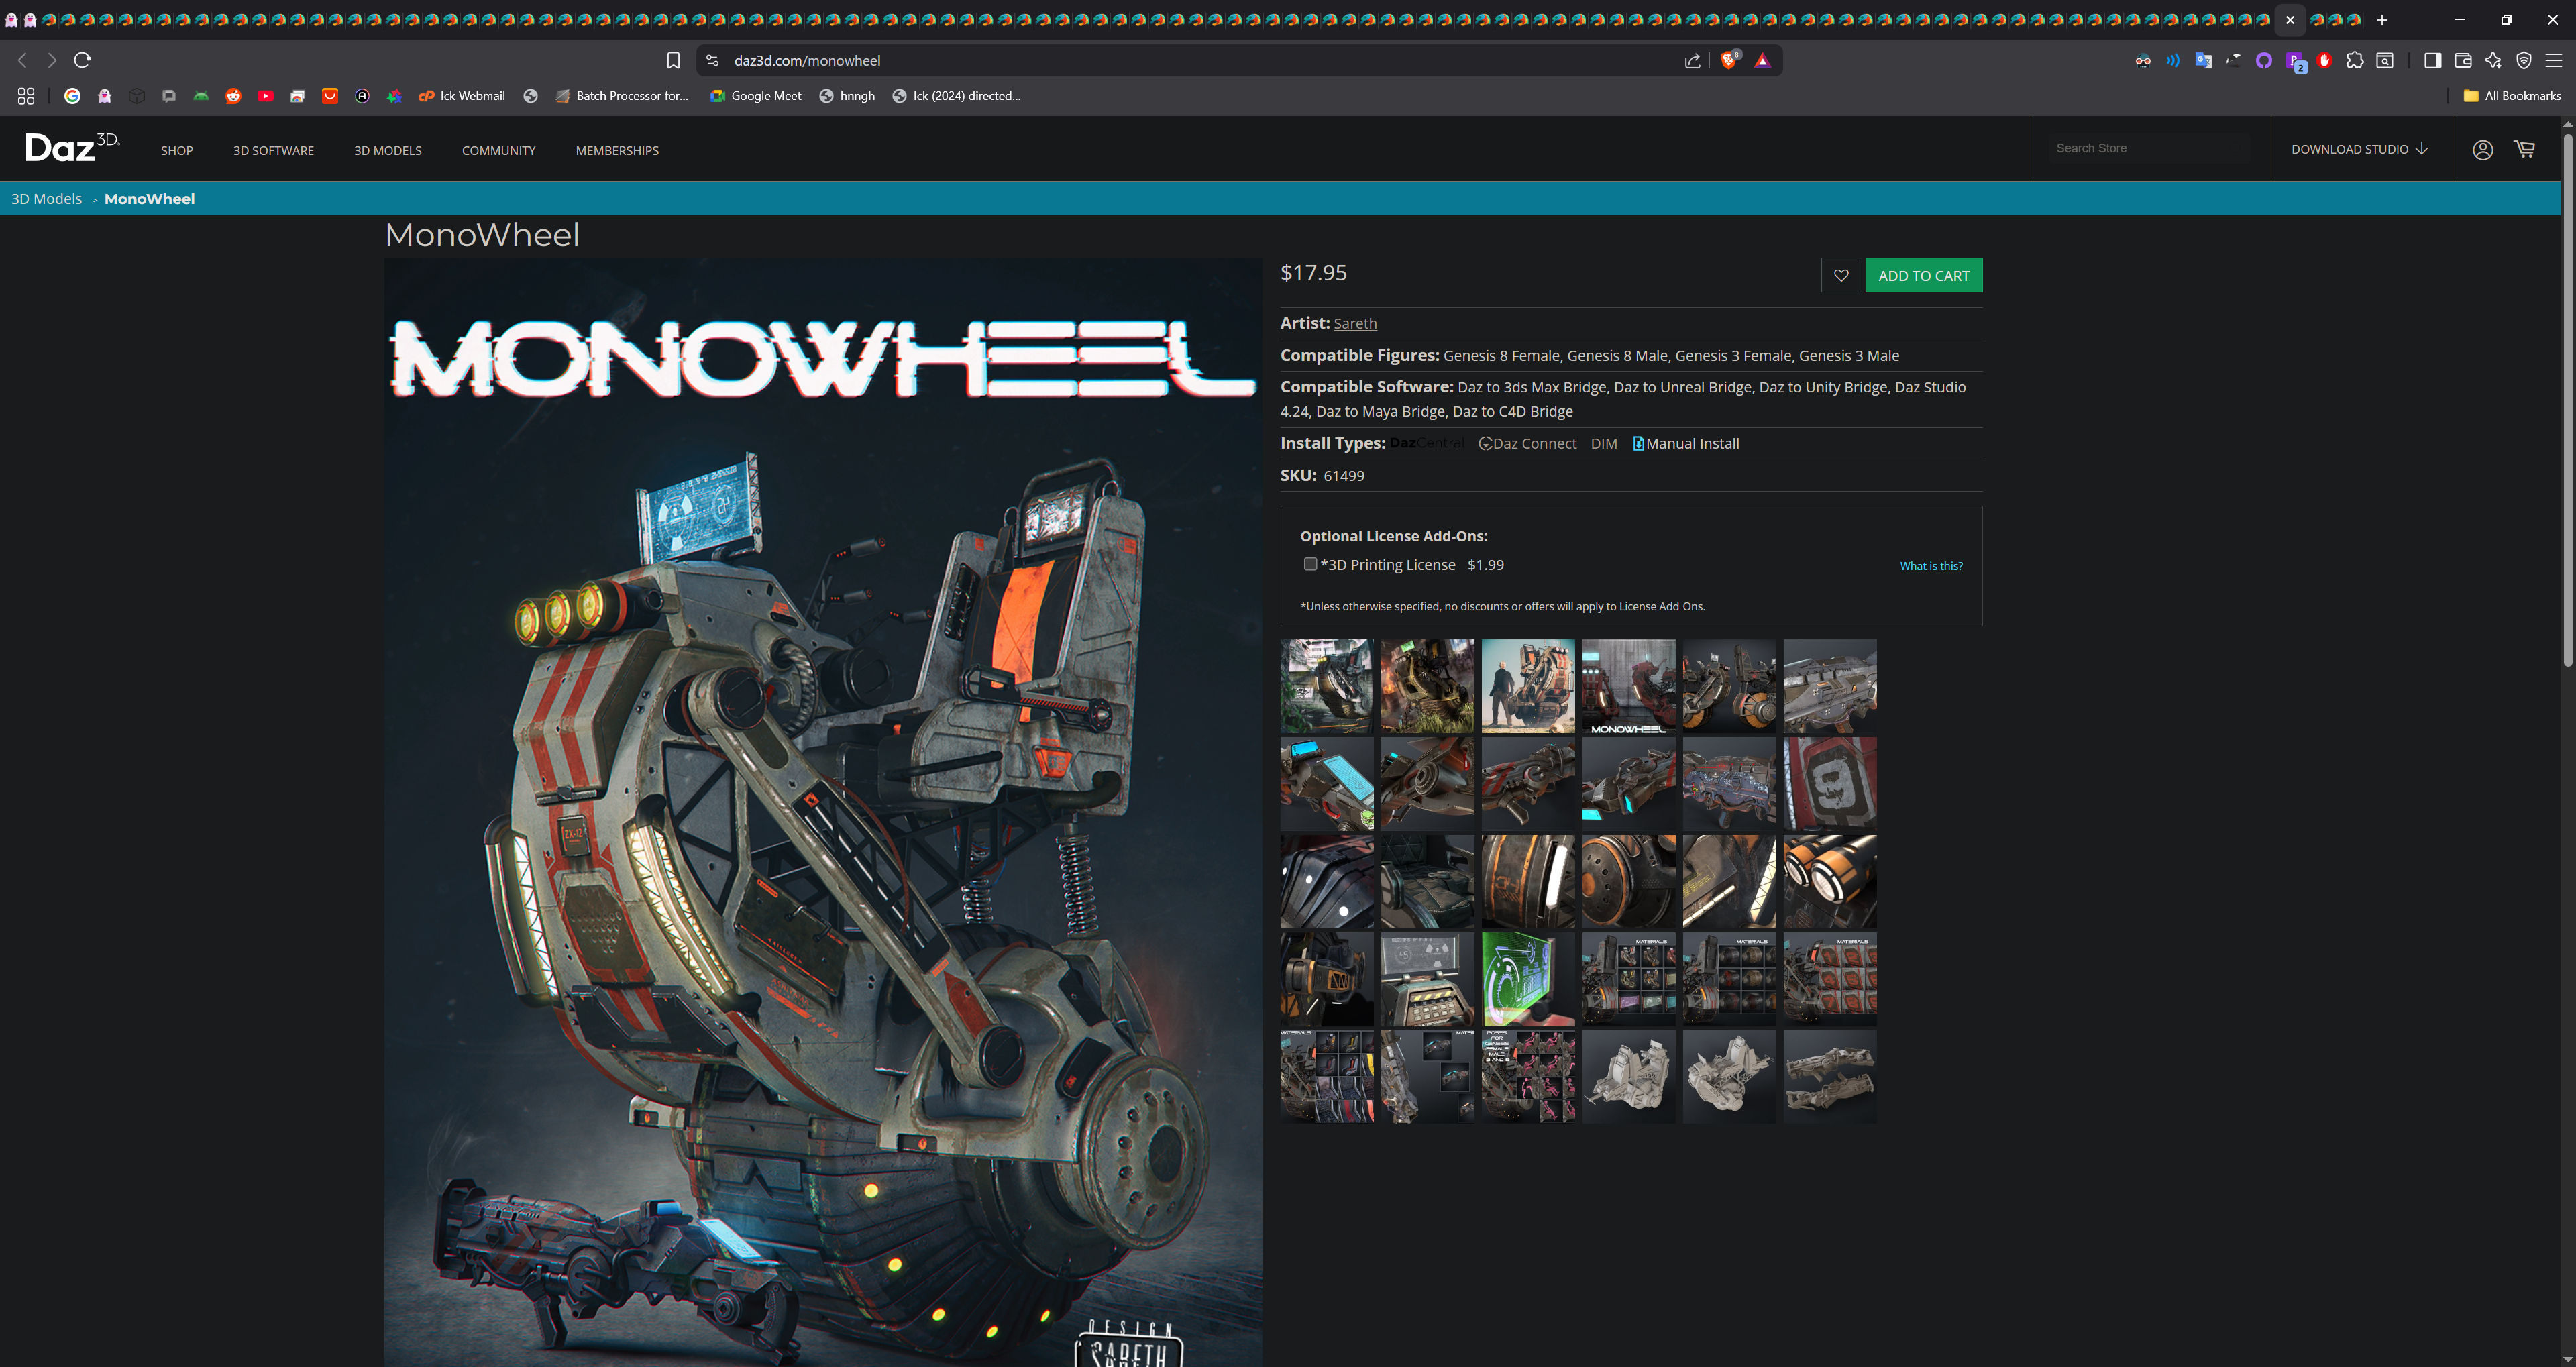
Task: Open the hnngh bookmark
Action: click(847, 96)
